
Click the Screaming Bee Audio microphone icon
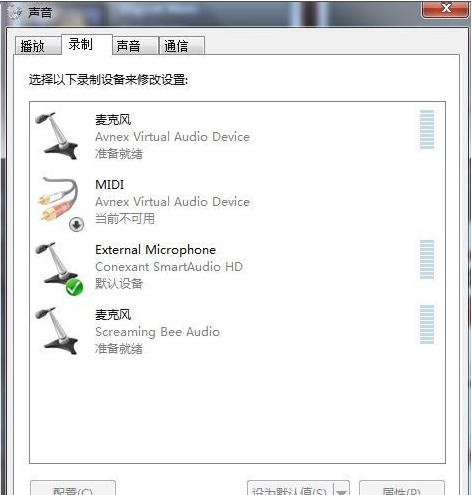coord(57,331)
